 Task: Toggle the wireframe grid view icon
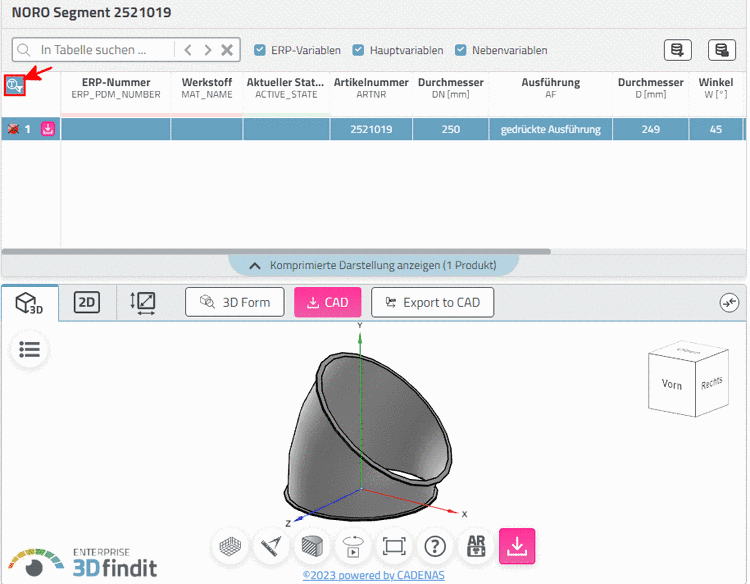(230, 546)
